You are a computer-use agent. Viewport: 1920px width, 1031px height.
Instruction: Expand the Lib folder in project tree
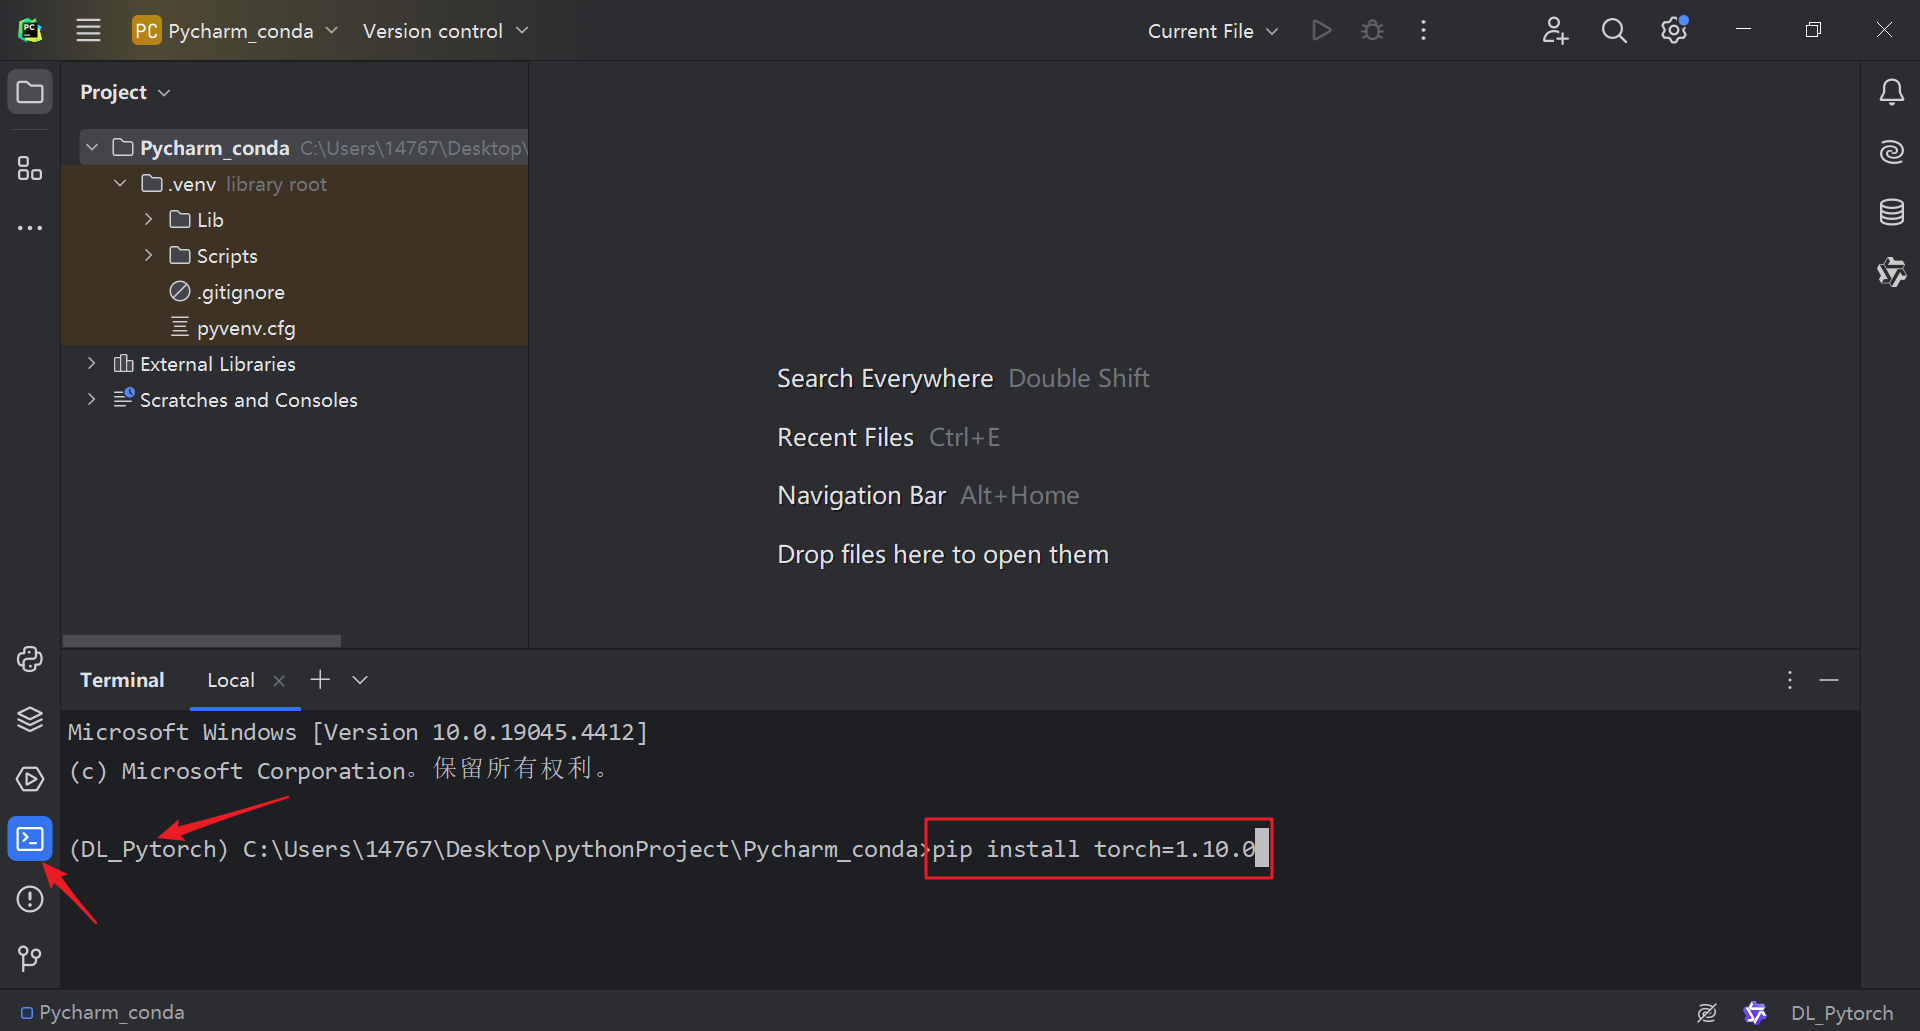pos(148,220)
